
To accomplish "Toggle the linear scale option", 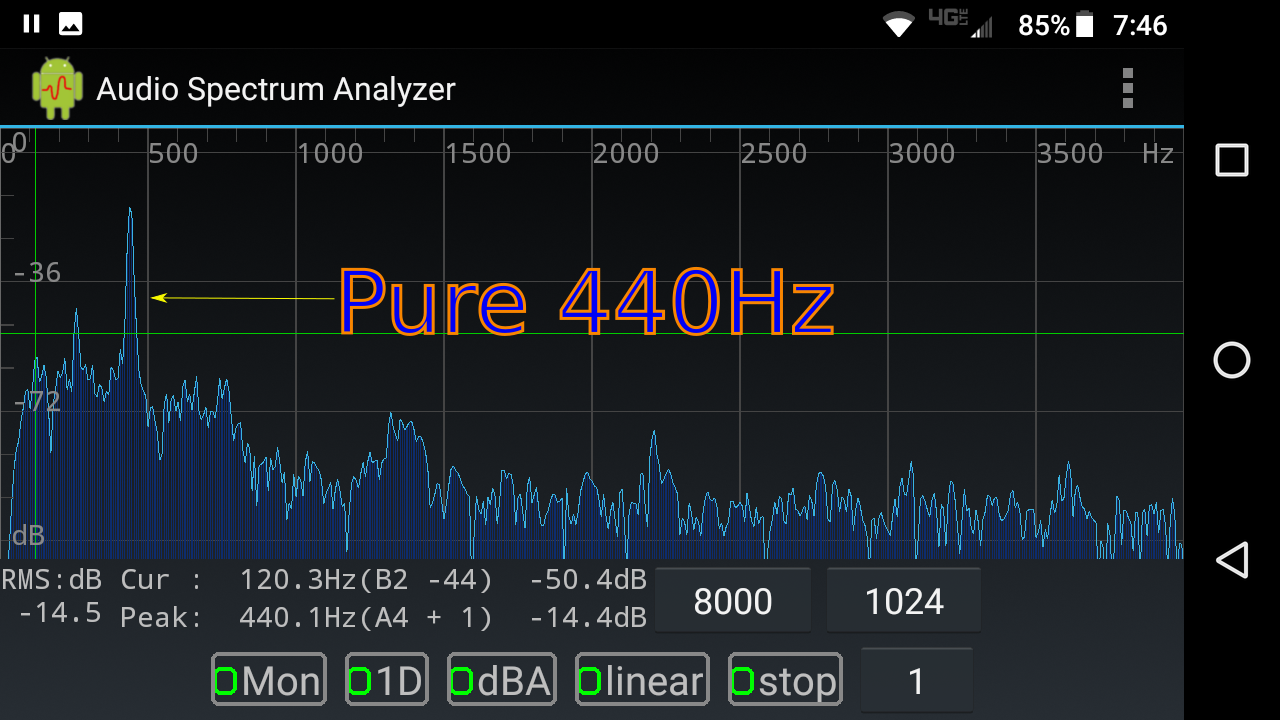I will [641, 679].
